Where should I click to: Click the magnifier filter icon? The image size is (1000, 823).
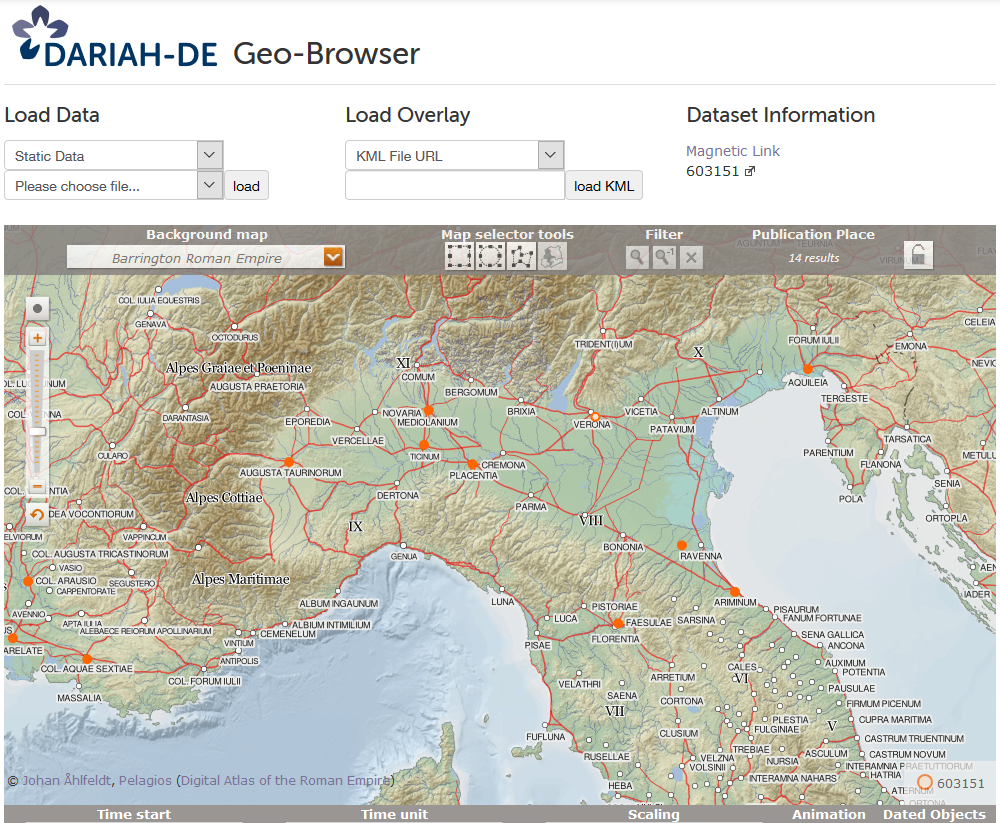tap(637, 257)
